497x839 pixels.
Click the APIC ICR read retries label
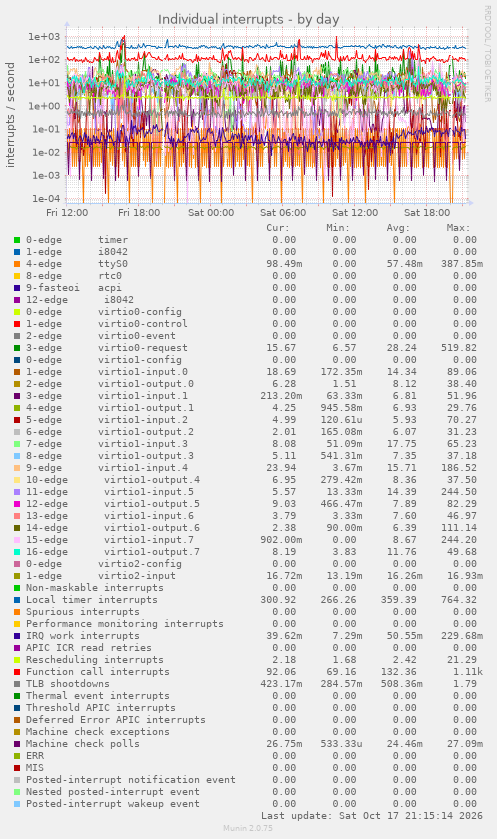89,647
